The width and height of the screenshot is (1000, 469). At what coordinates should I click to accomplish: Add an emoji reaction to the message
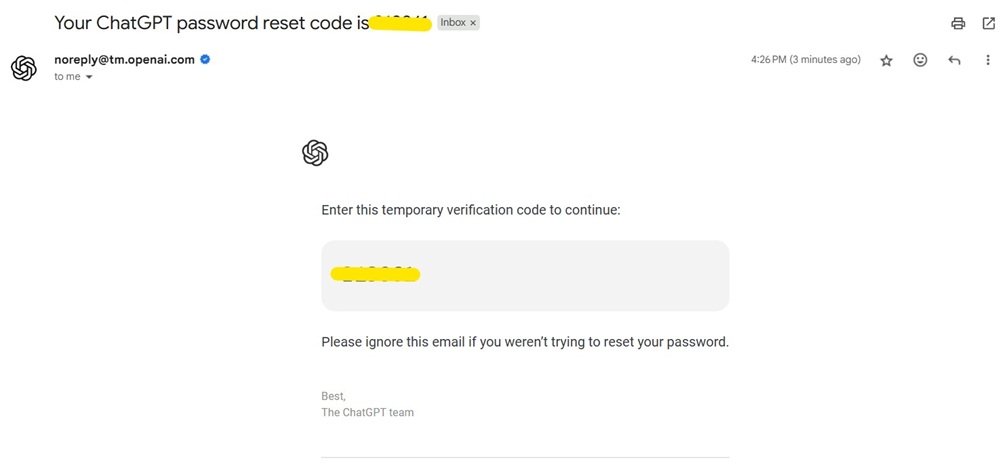click(920, 60)
